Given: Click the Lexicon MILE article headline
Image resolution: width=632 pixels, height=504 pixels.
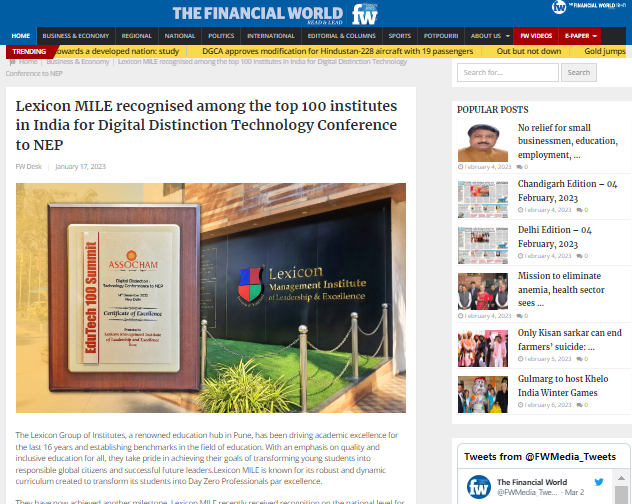Looking at the screenshot, I should click(x=206, y=125).
